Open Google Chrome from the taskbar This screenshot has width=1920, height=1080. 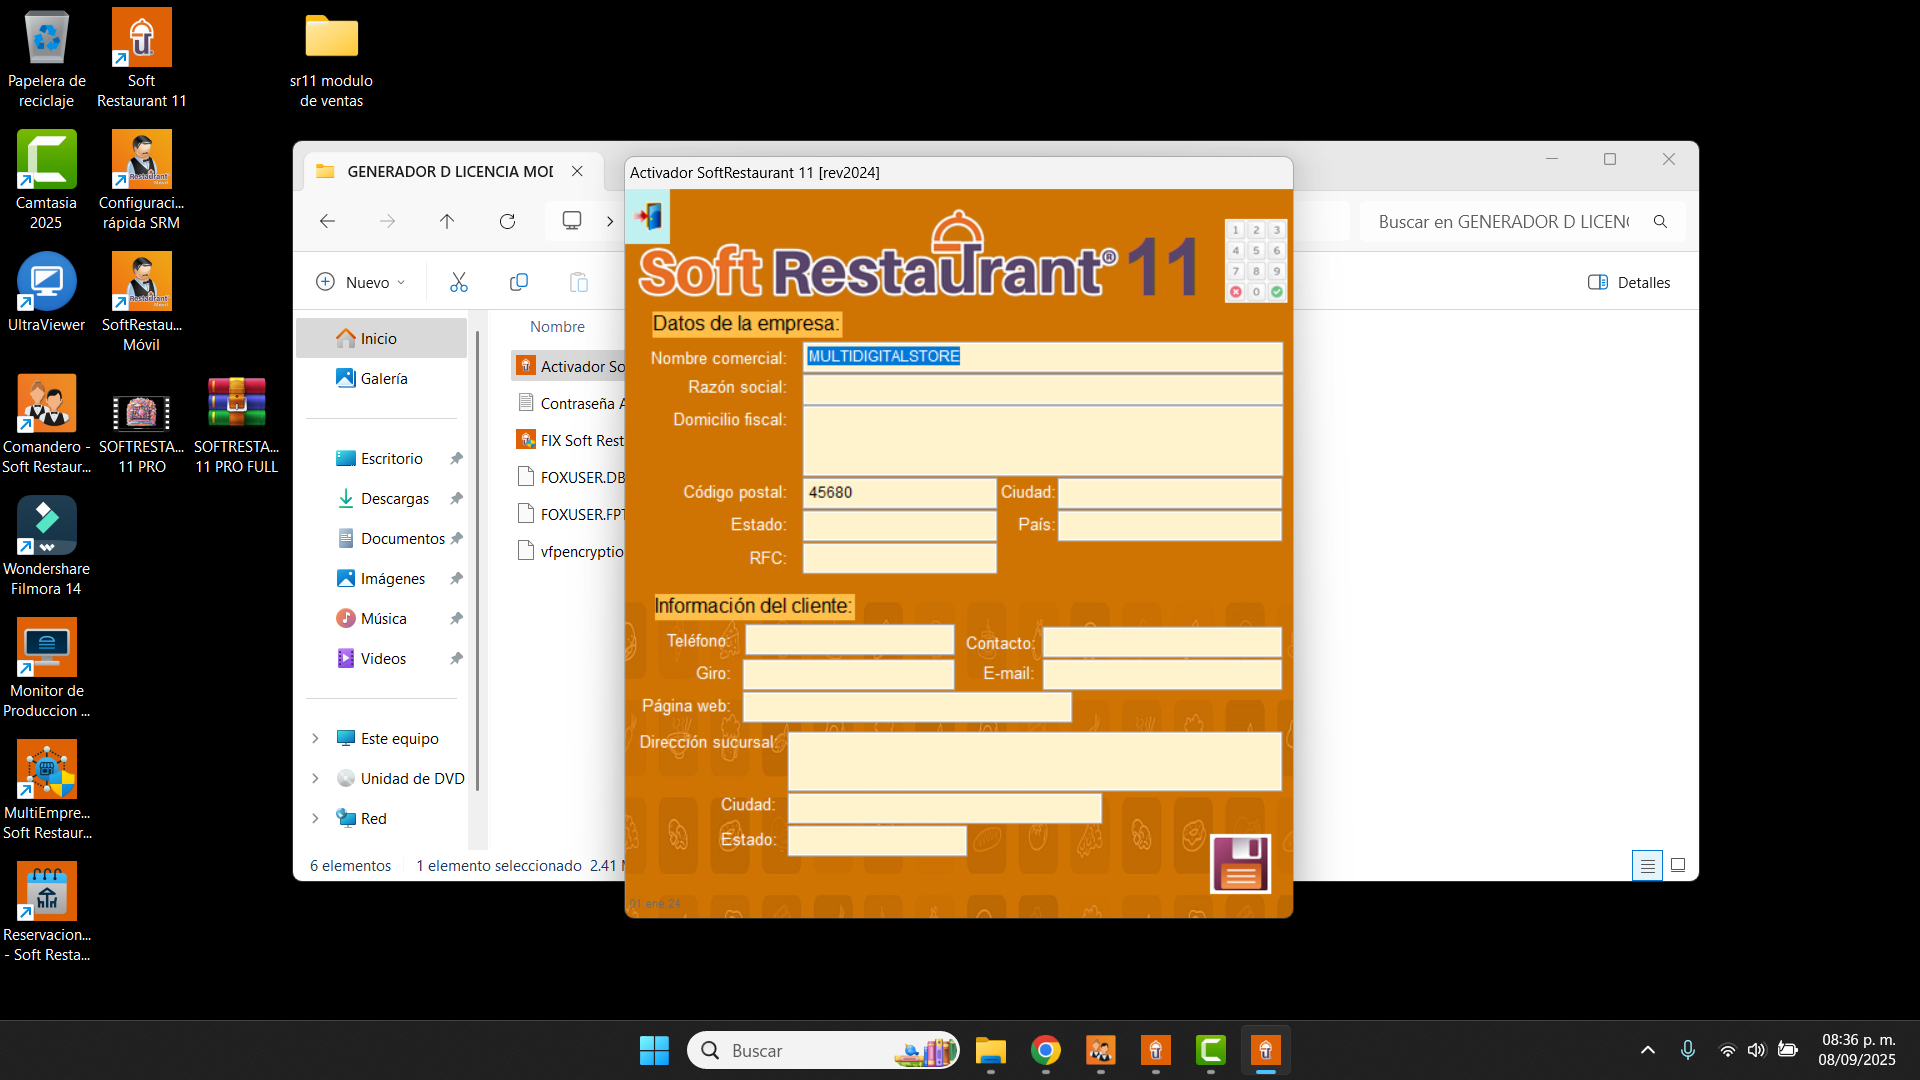[x=1046, y=1051]
